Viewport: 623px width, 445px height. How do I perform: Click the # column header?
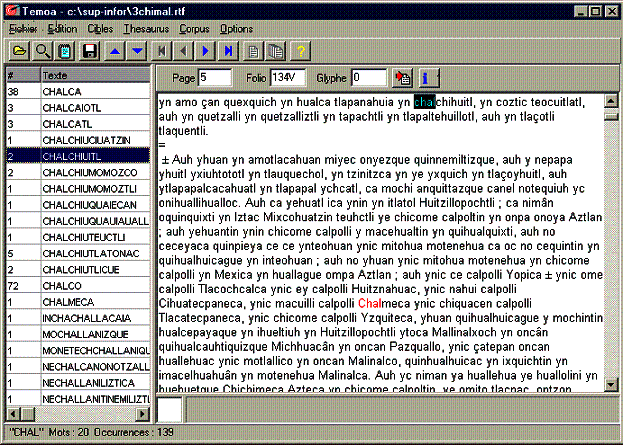tap(20, 75)
